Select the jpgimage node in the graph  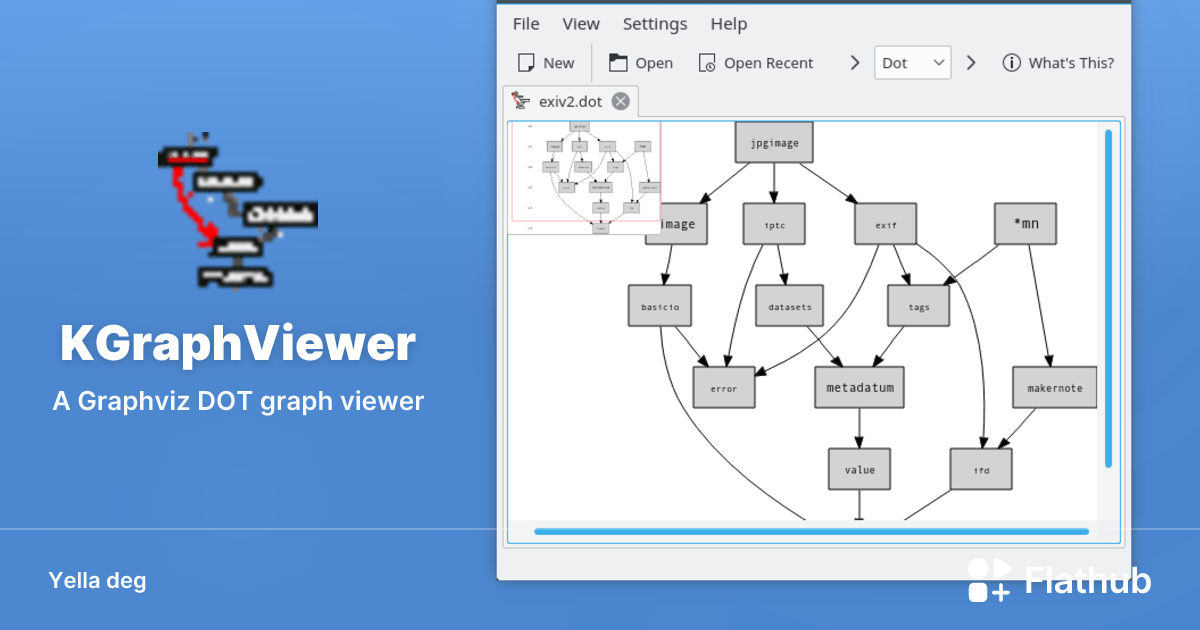pyautogui.click(x=773, y=142)
